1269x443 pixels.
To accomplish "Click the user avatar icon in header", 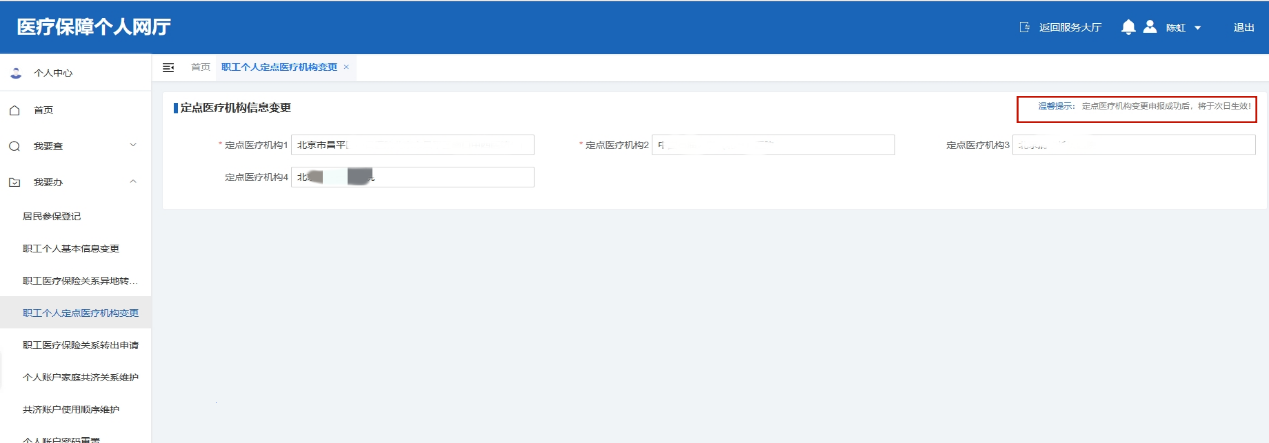I will click(1150, 27).
